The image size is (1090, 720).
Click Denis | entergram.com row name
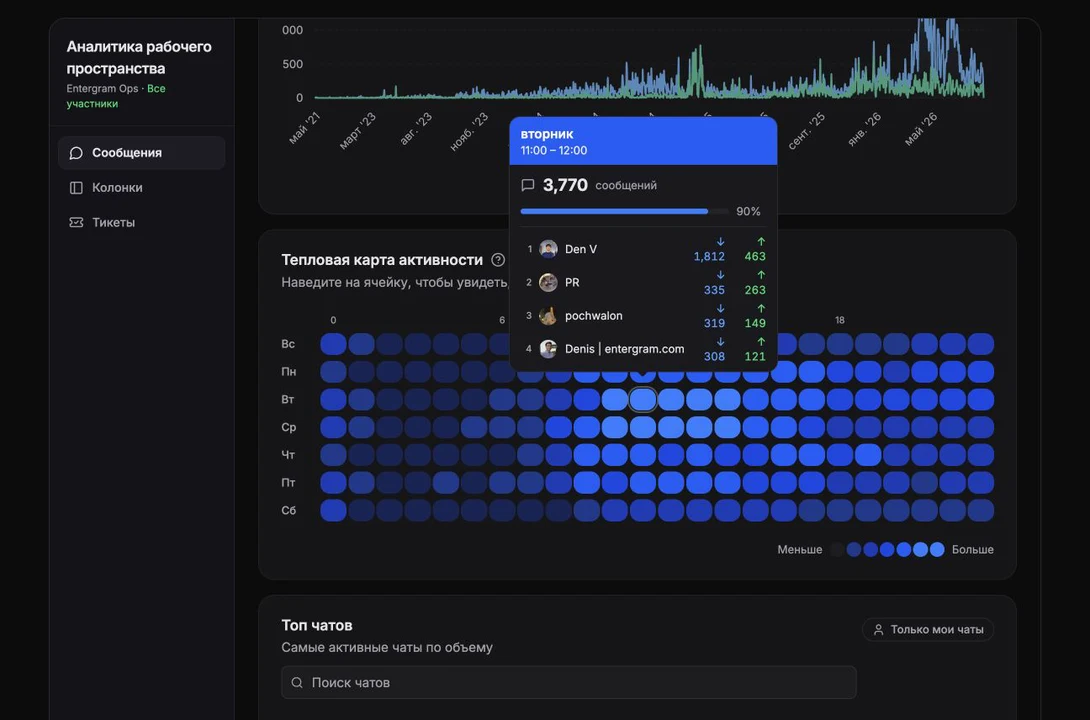624,349
